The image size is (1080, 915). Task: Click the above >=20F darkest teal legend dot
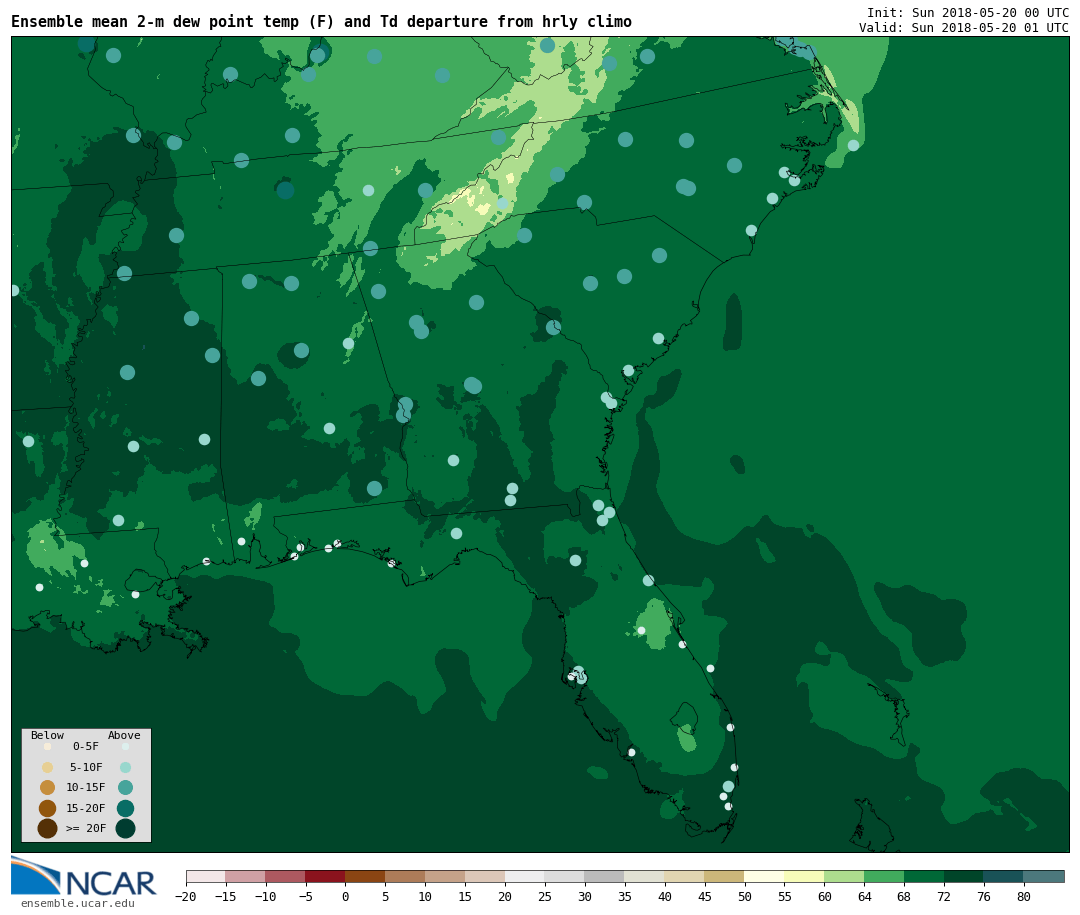pos(125,828)
